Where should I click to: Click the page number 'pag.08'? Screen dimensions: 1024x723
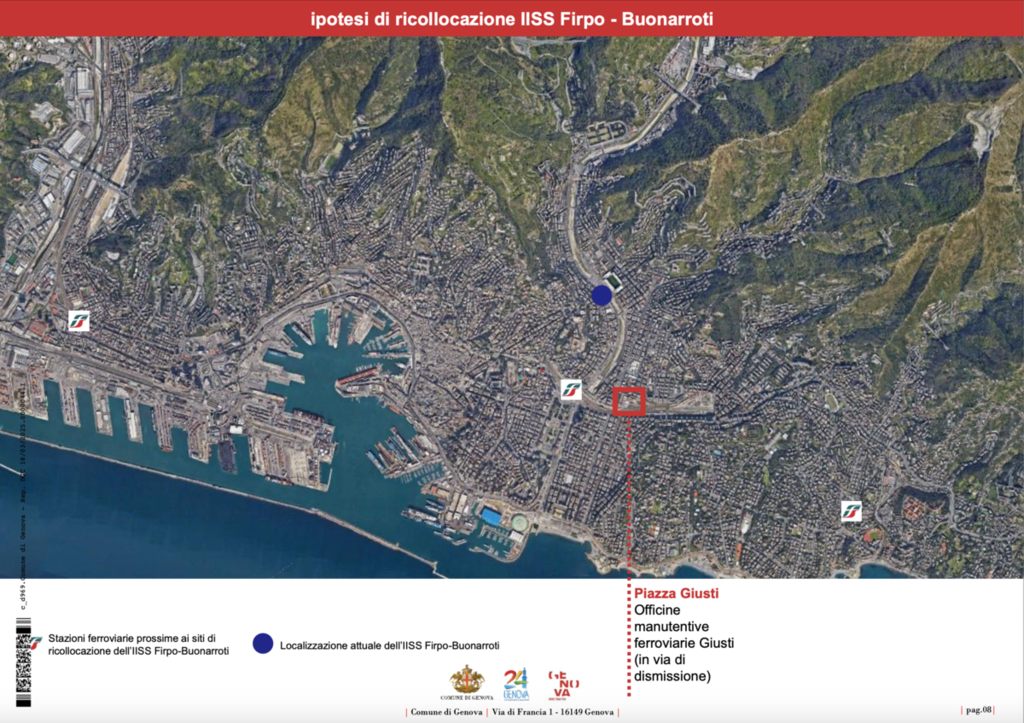coord(977,709)
